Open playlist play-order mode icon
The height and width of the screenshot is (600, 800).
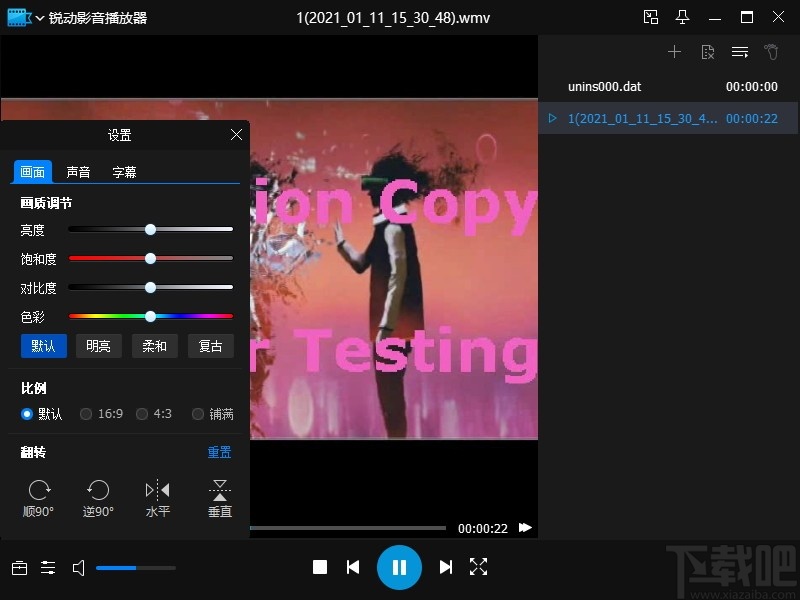coord(740,52)
